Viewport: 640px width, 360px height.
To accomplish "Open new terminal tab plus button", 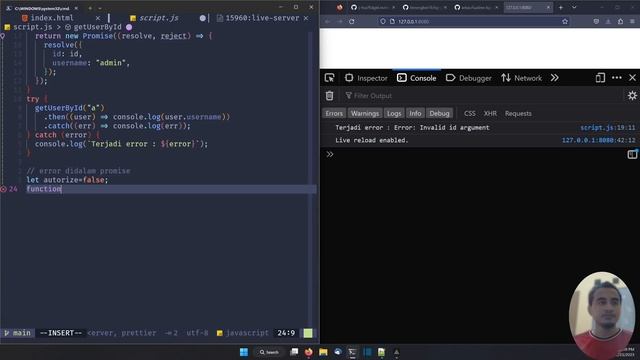I will click(x=90, y=8).
